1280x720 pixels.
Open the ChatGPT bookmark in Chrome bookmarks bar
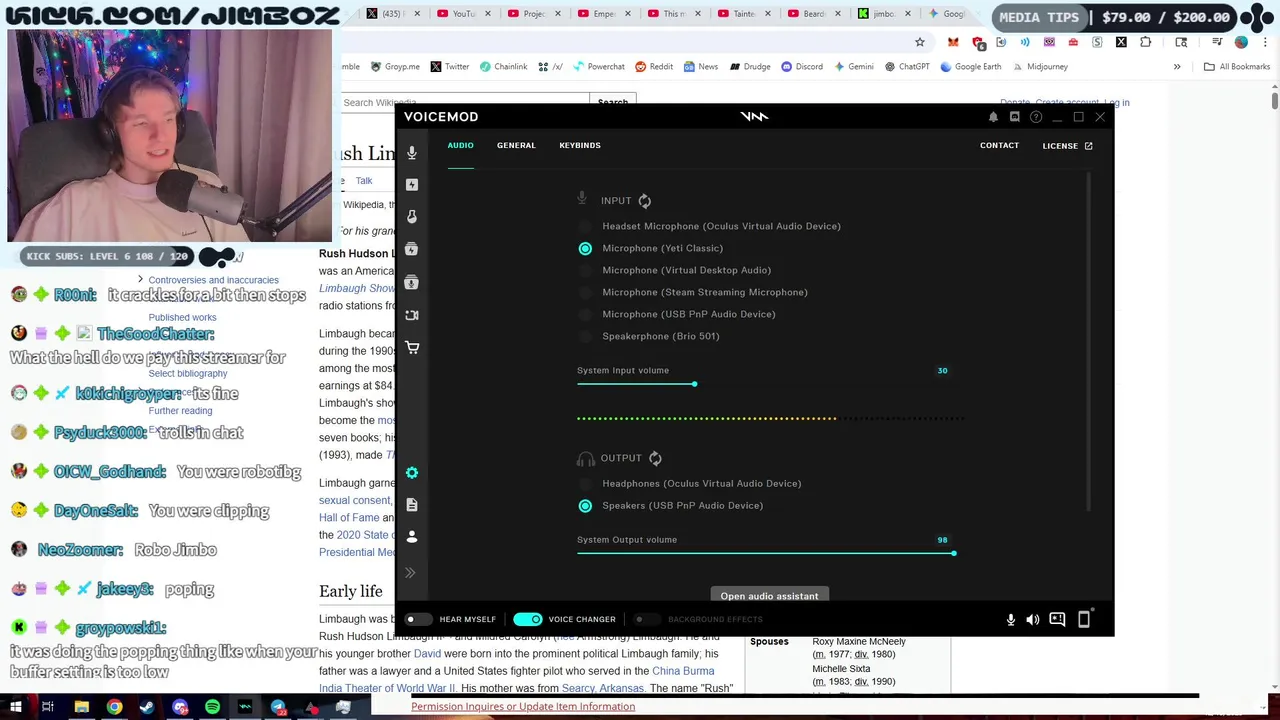pos(907,67)
